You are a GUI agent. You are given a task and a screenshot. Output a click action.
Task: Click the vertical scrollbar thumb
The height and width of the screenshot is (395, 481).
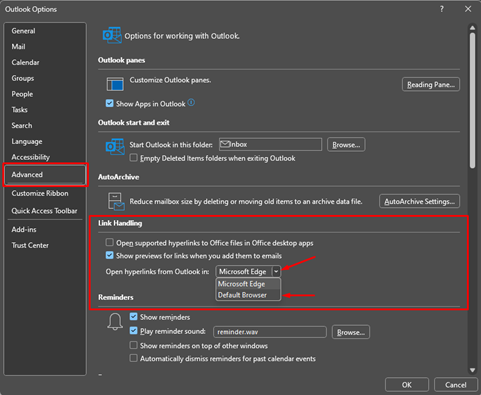click(472, 101)
